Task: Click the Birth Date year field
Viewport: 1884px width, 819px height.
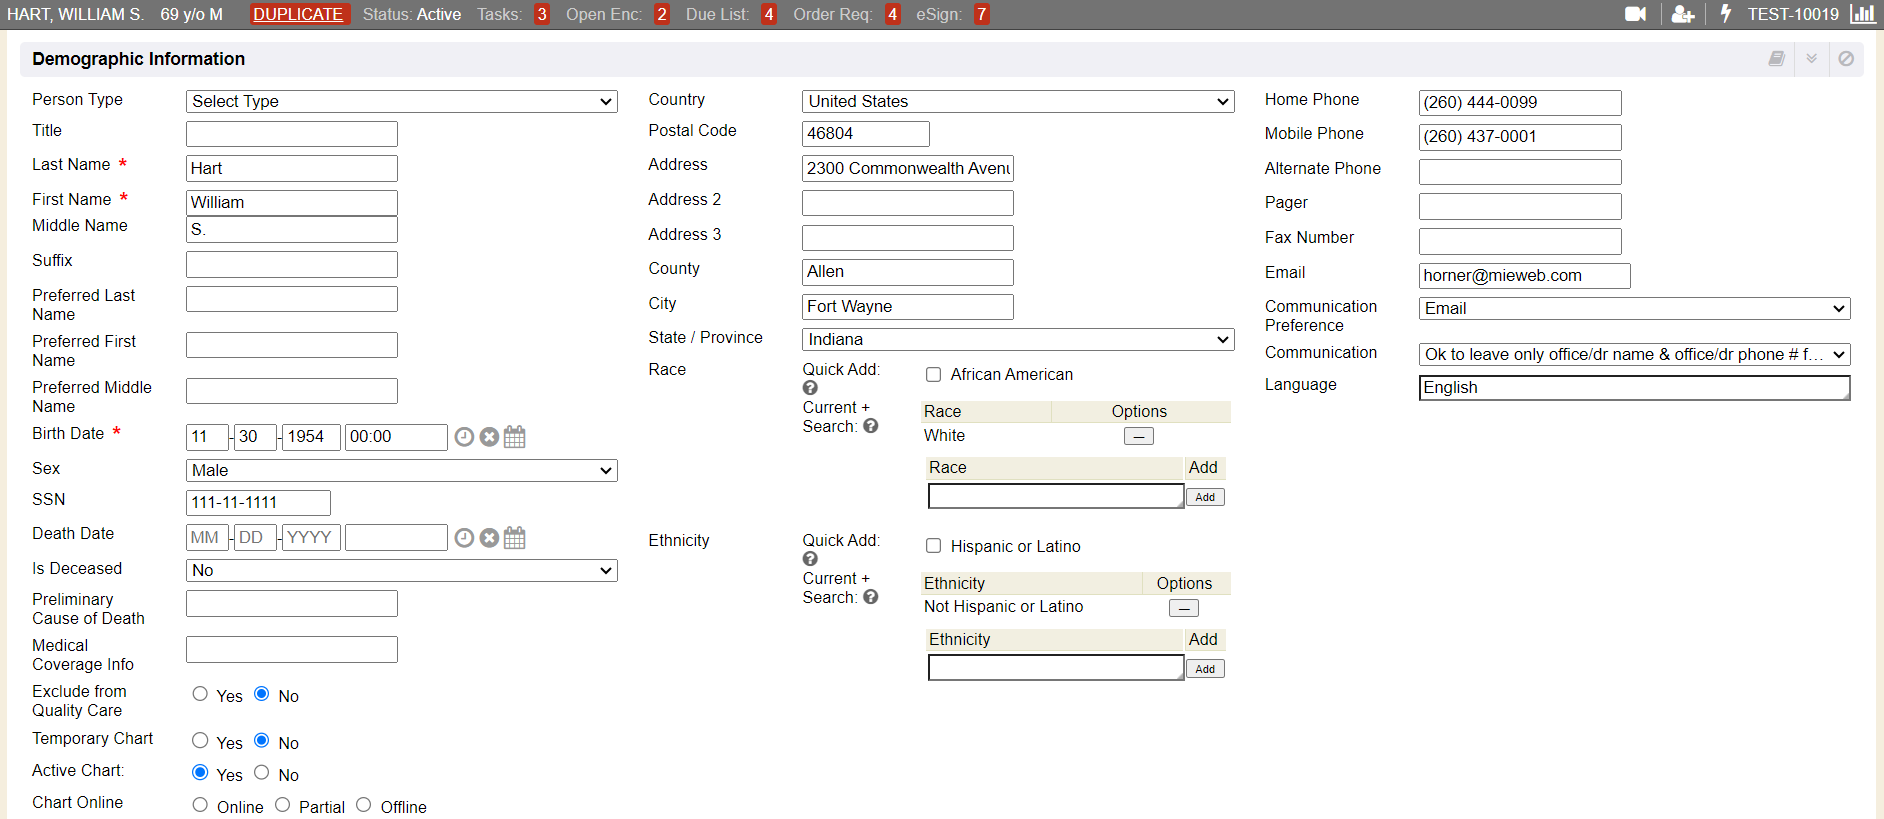Action: (312, 437)
